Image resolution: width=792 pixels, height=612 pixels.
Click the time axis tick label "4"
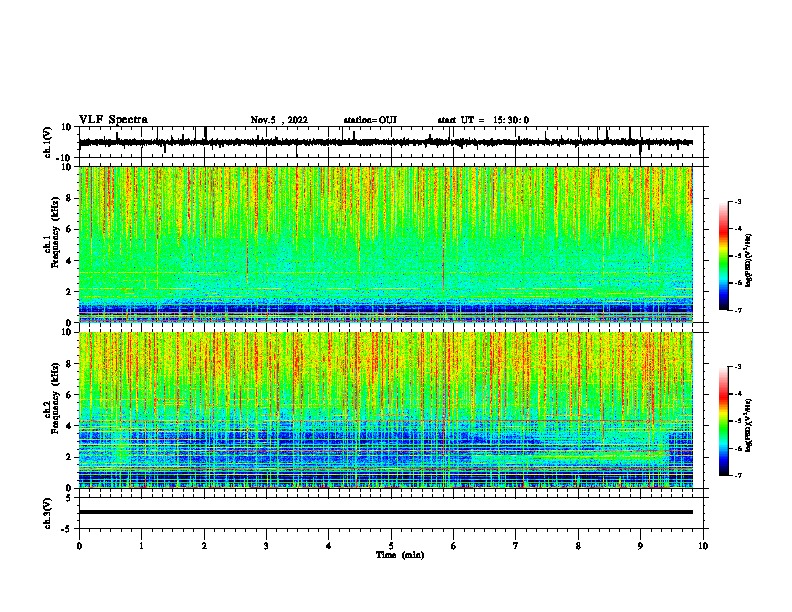coord(329,546)
